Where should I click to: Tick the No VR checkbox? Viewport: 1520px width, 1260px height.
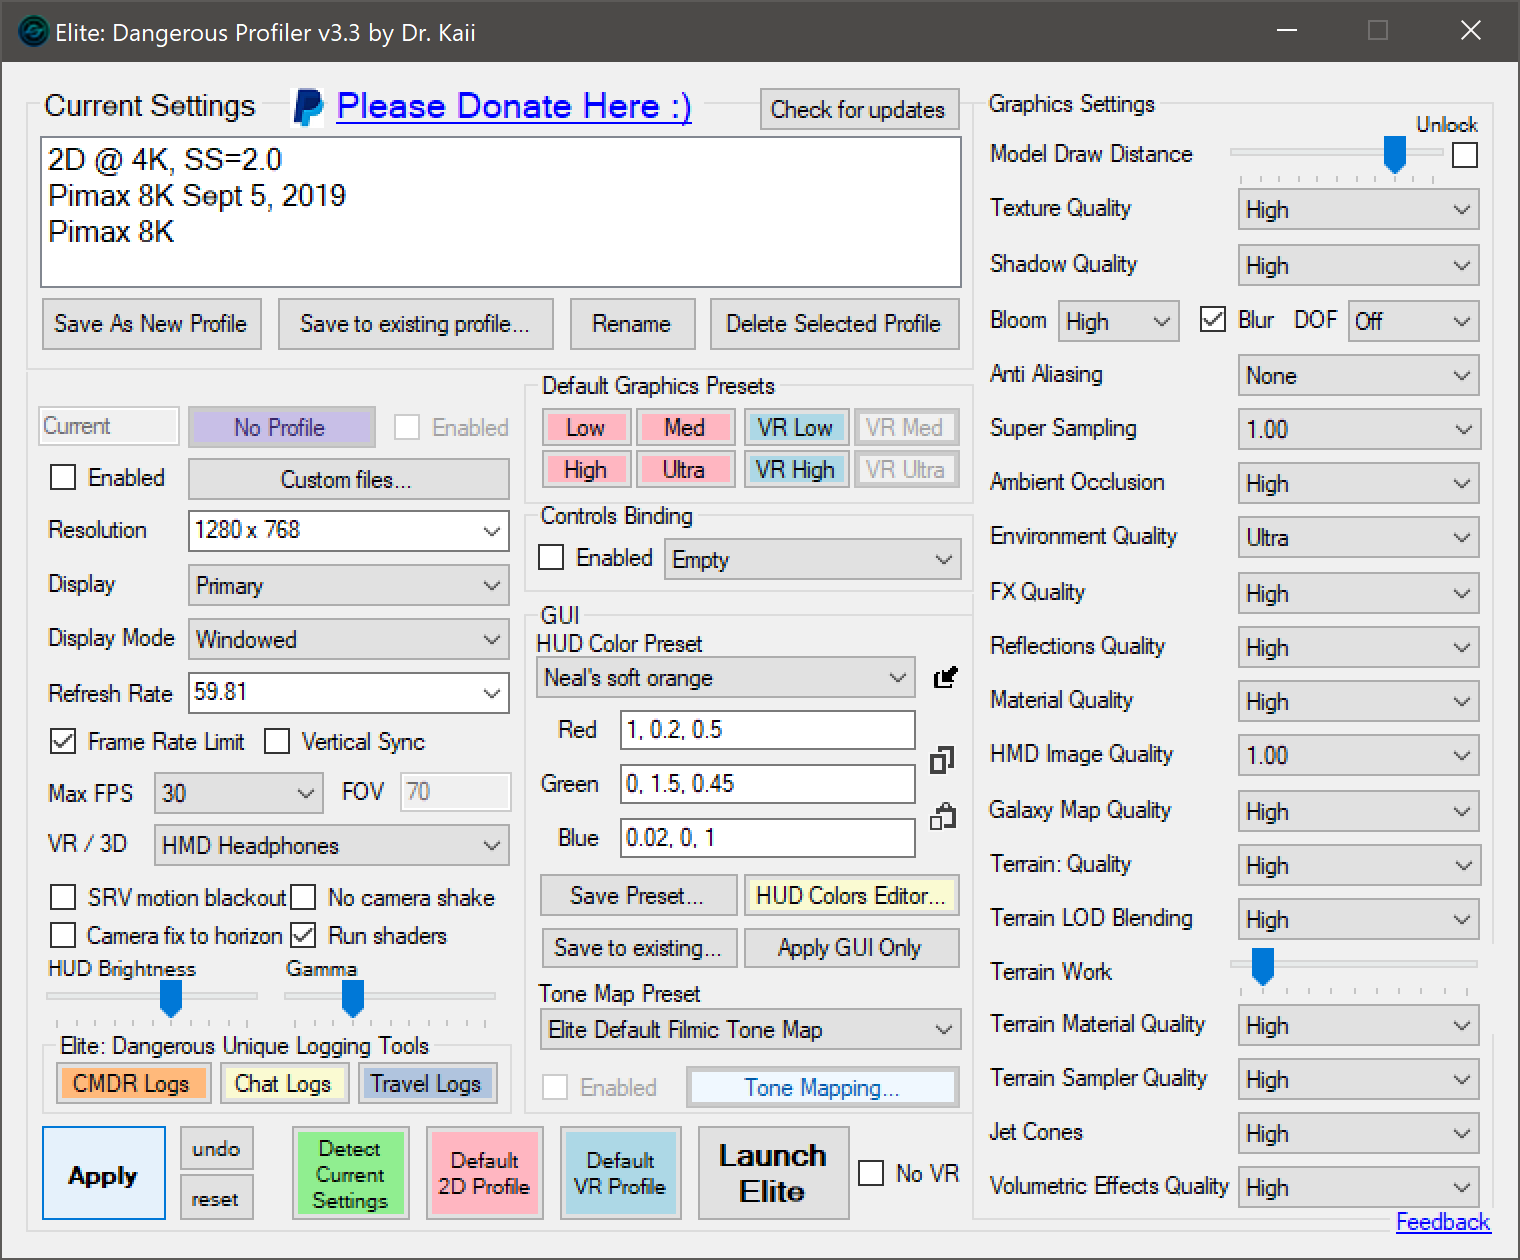click(x=872, y=1173)
